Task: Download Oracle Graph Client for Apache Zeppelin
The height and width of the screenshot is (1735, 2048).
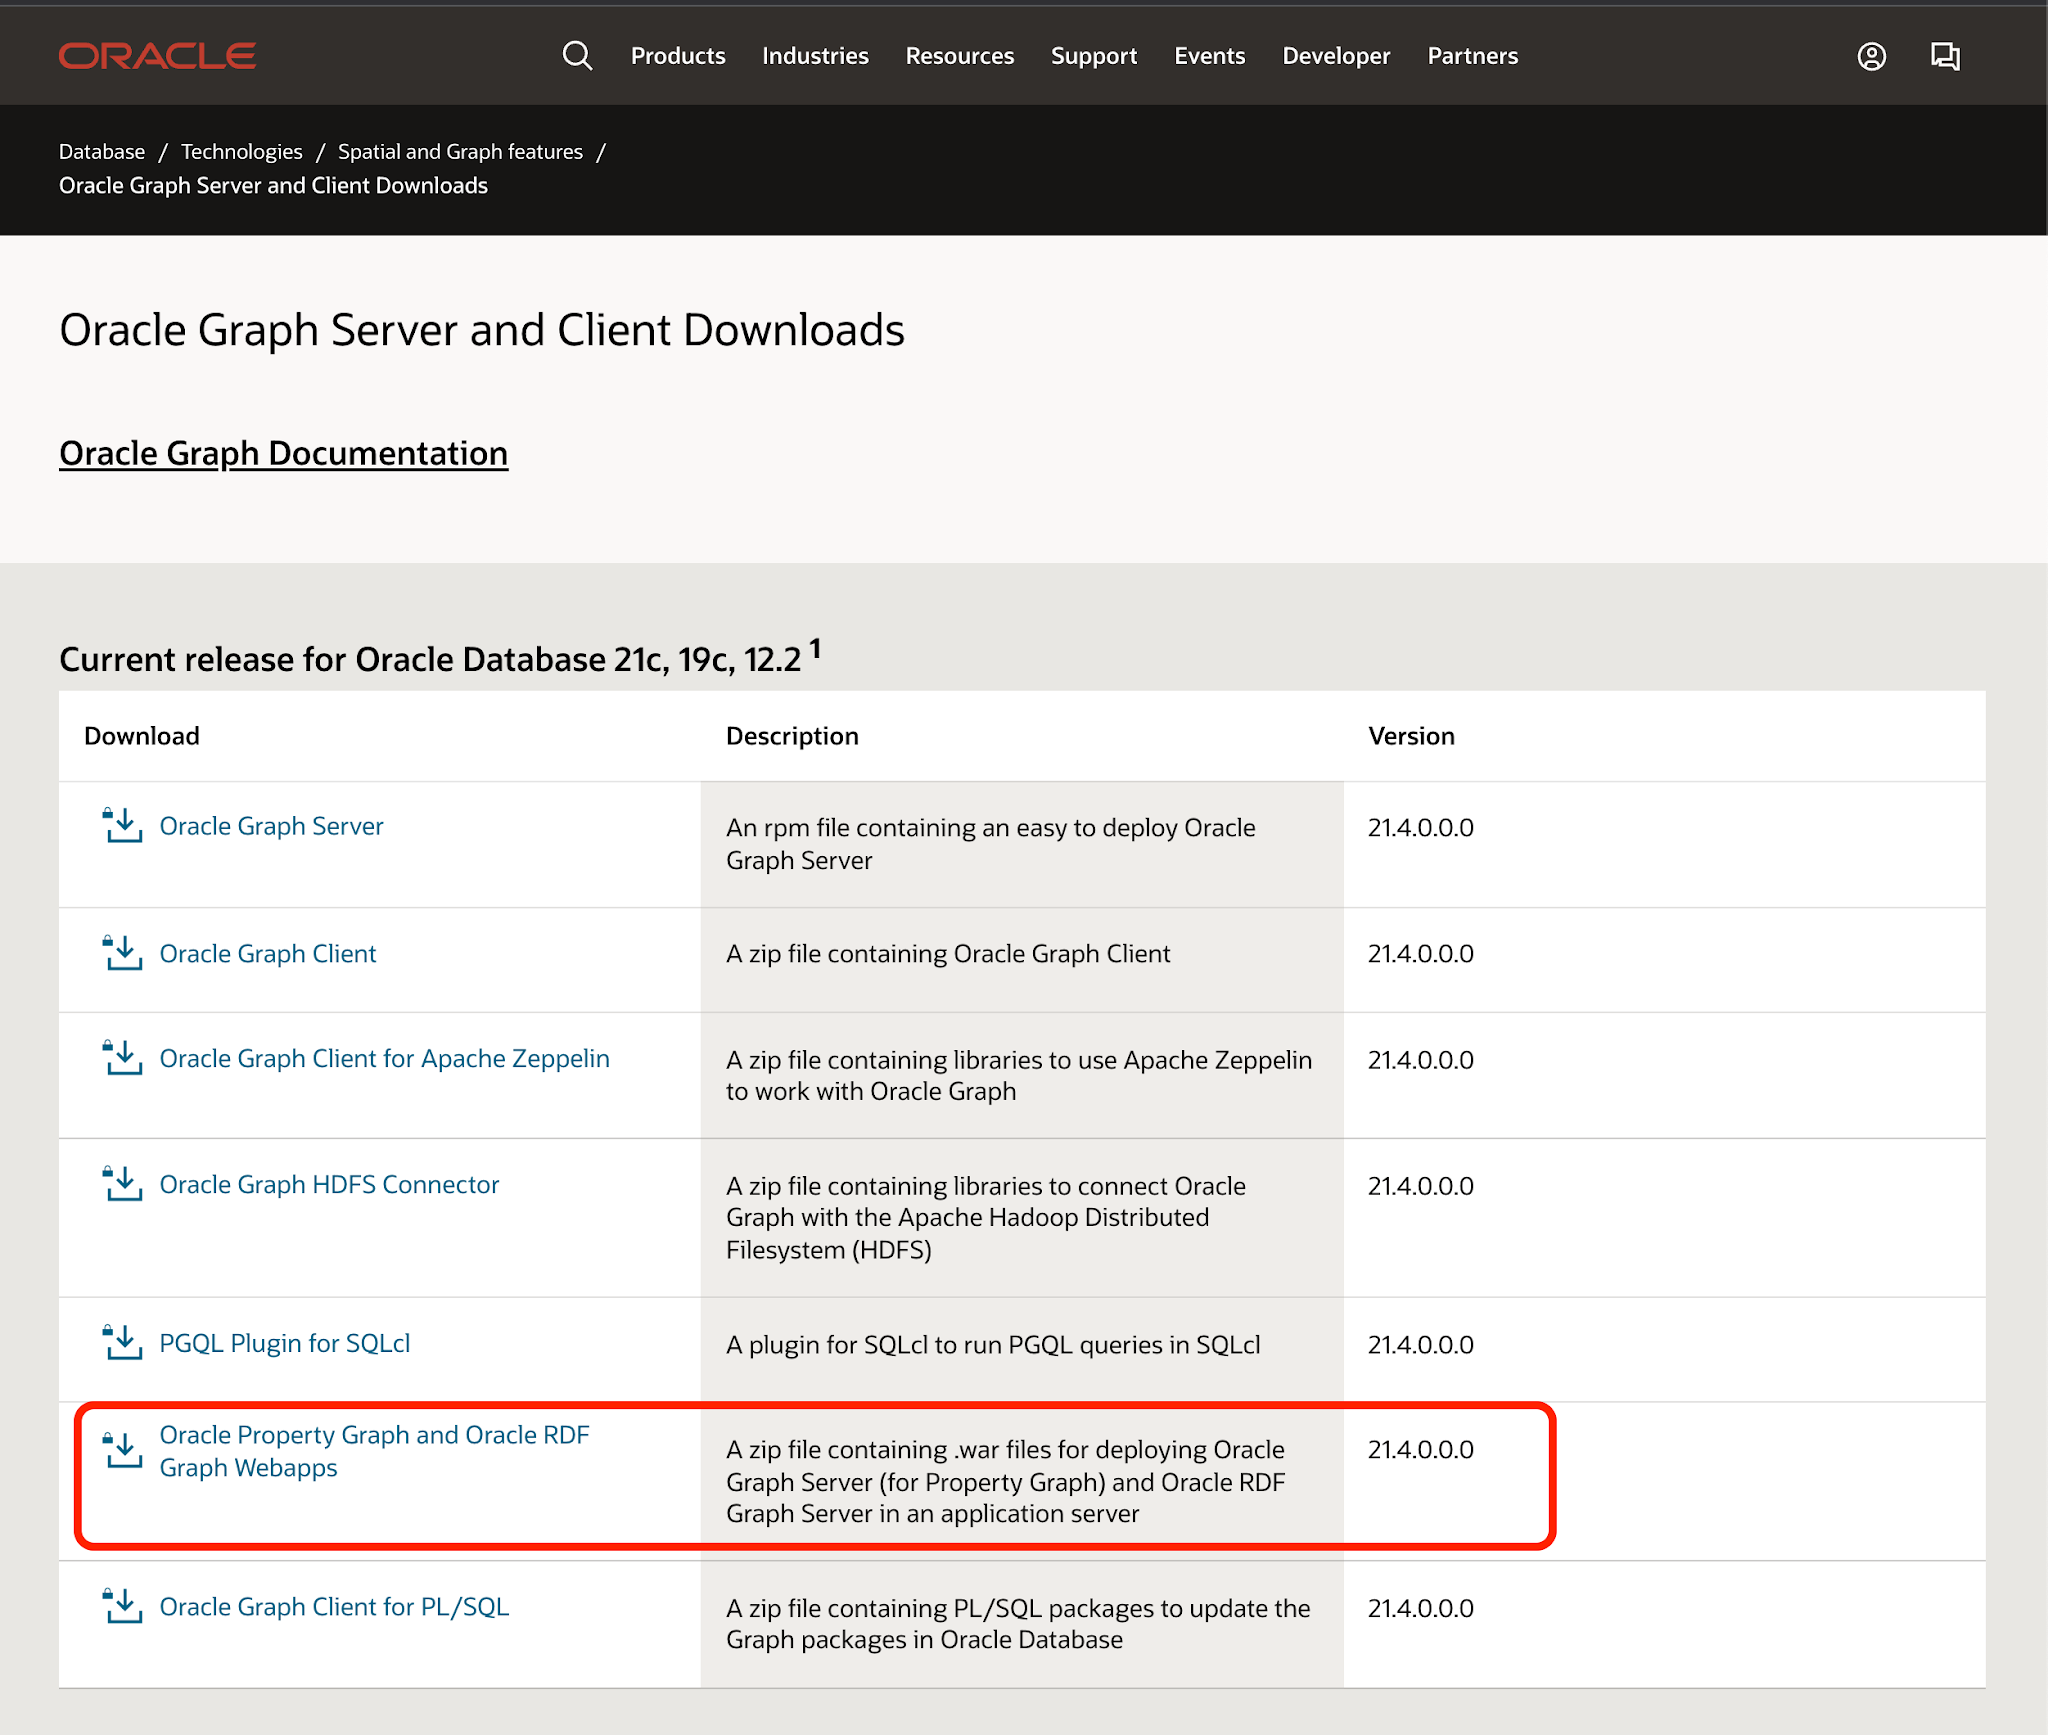Action: point(384,1058)
